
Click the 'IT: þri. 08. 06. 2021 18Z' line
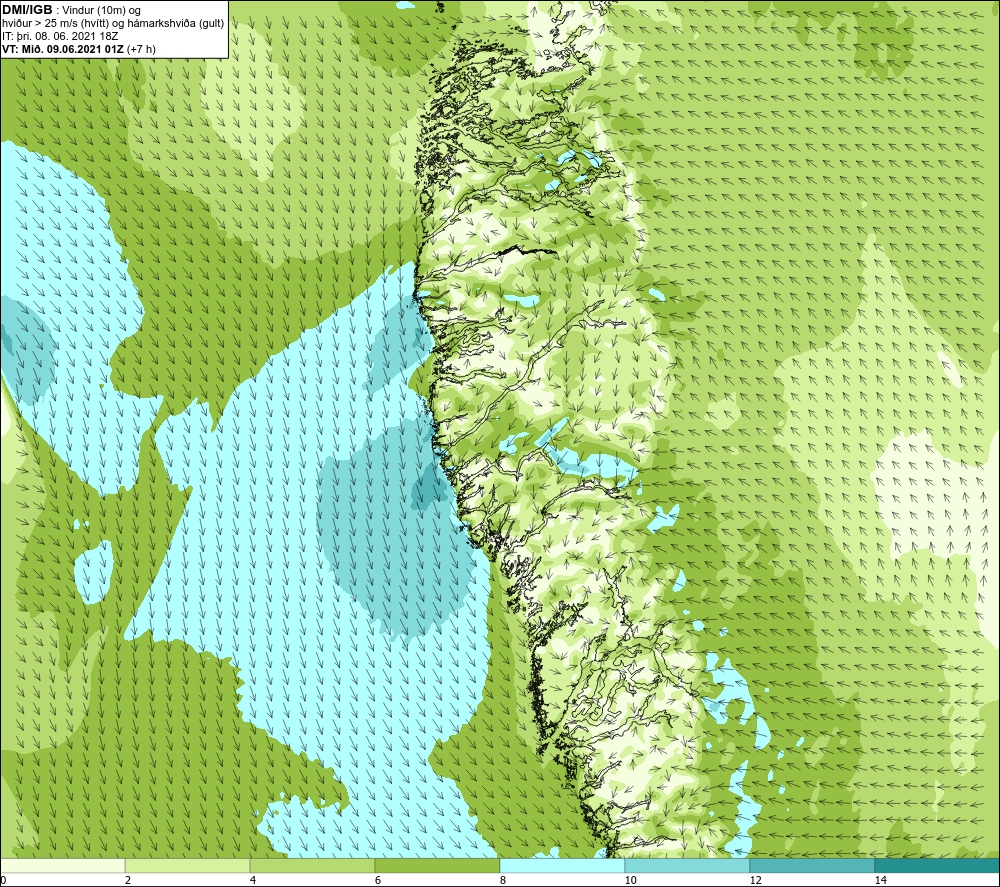60,36
